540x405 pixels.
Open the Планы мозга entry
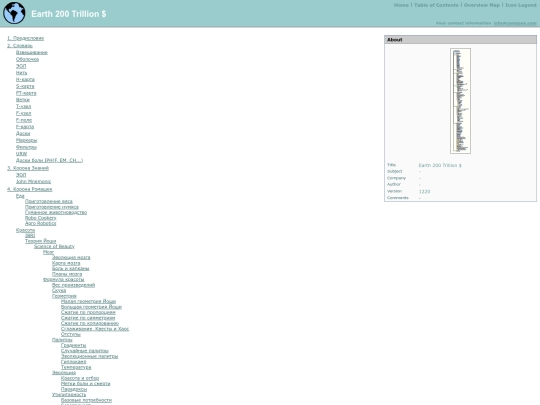pos(67,274)
